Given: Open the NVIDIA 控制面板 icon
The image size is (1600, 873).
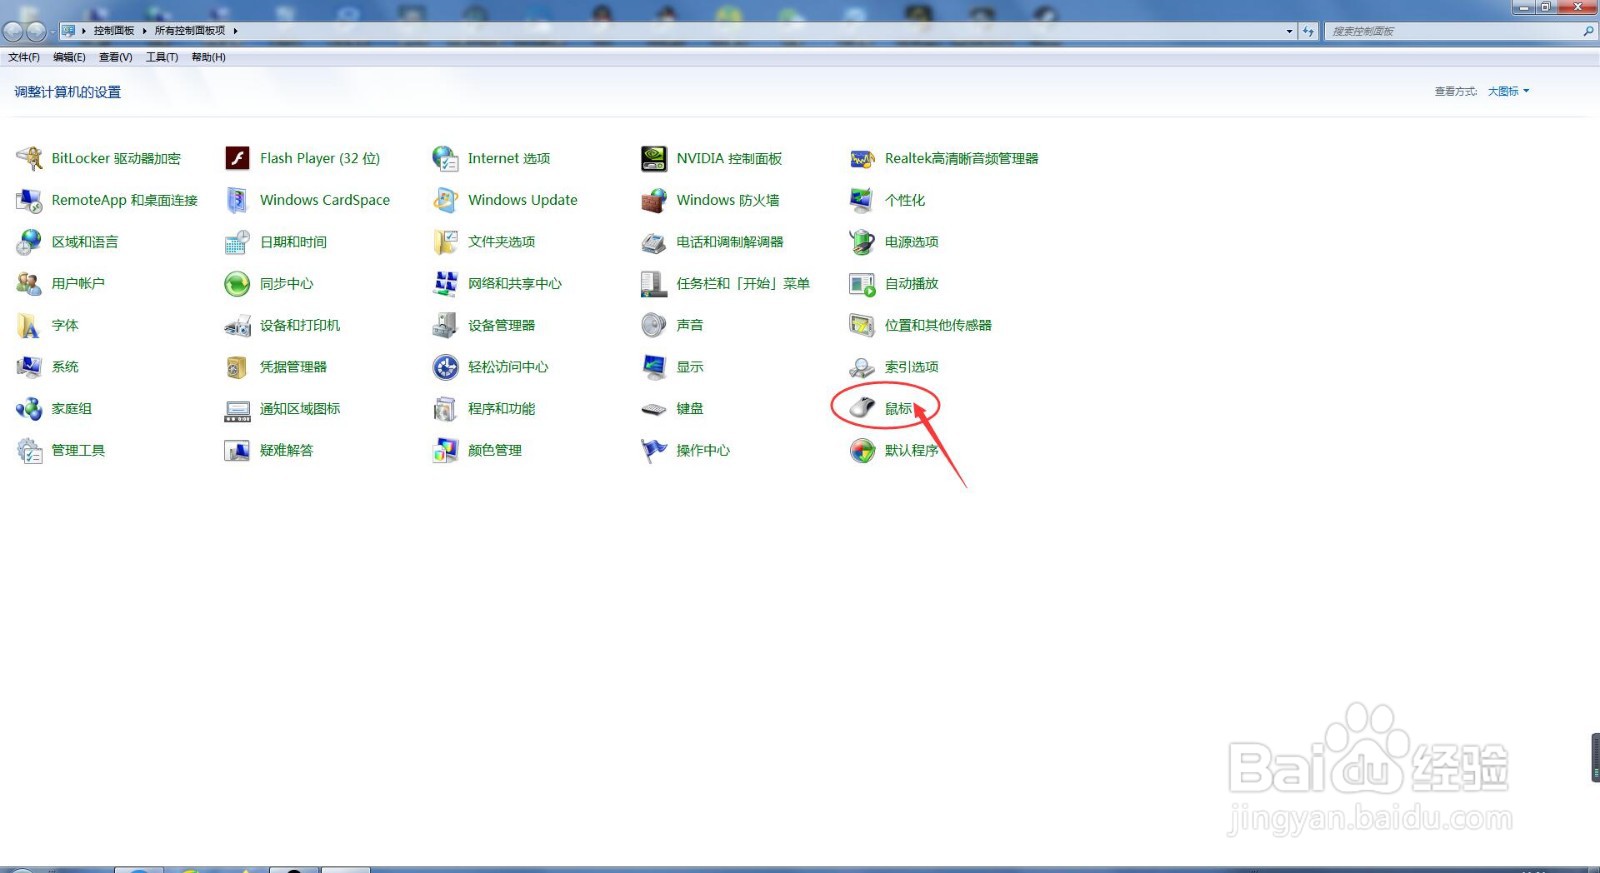Looking at the screenshot, I should 654,158.
